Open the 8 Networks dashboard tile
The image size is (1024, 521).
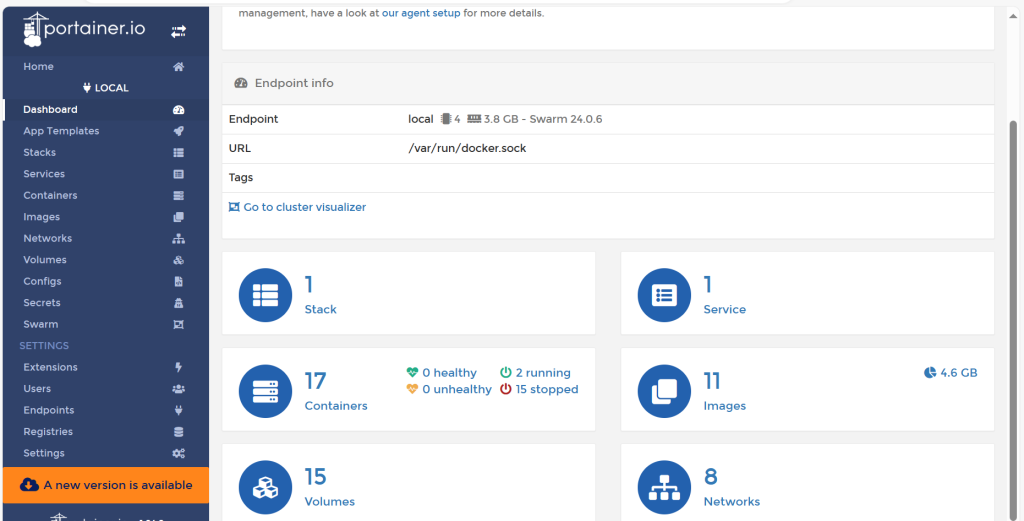(807, 485)
